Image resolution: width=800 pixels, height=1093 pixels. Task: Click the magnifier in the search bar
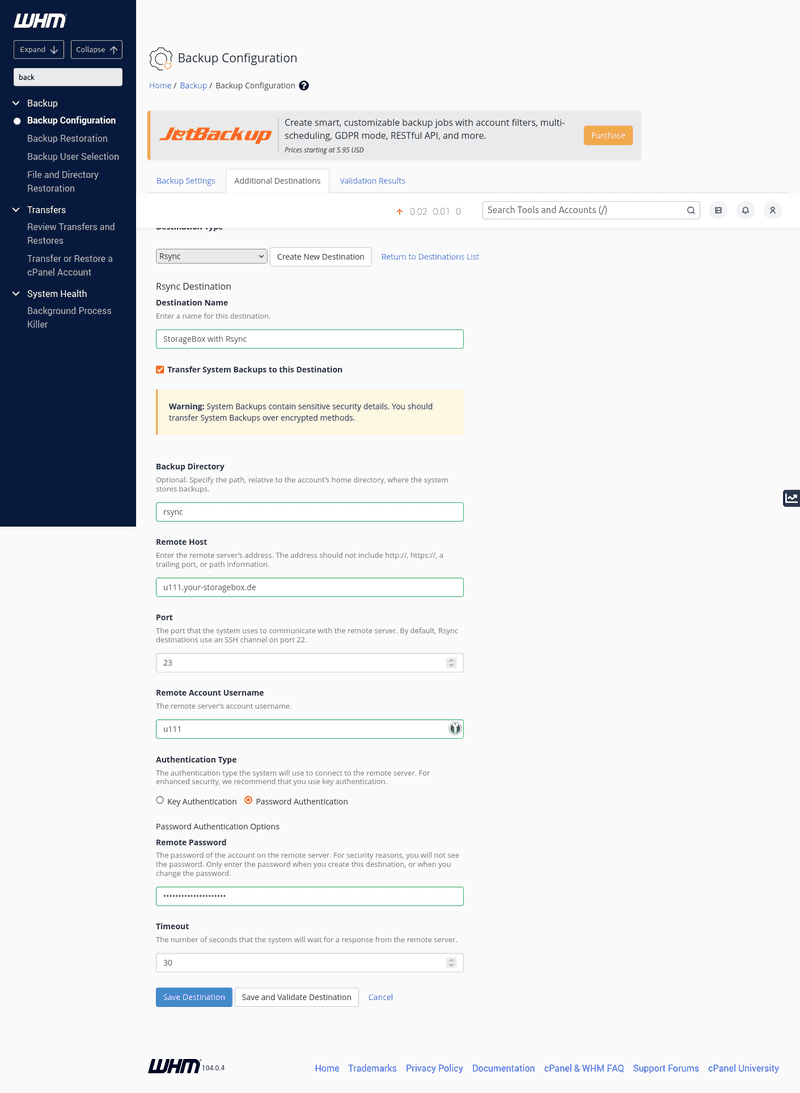(690, 210)
